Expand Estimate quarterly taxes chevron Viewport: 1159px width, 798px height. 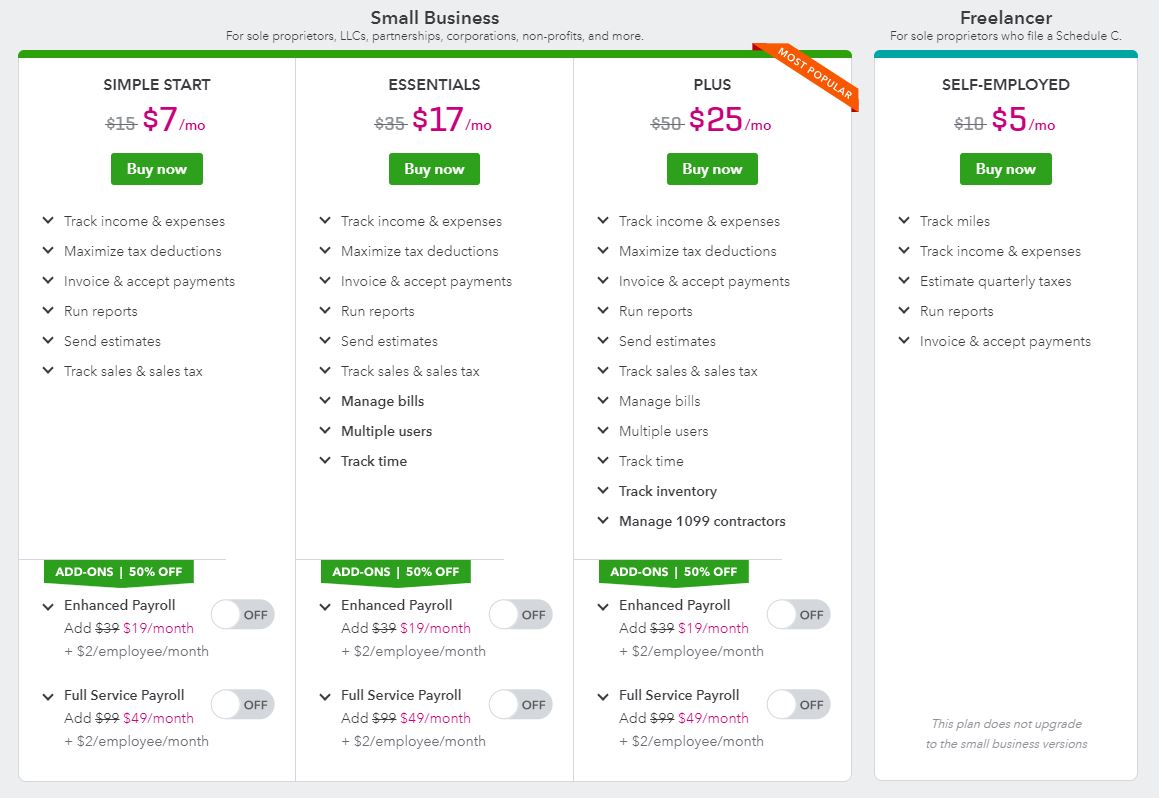point(904,281)
